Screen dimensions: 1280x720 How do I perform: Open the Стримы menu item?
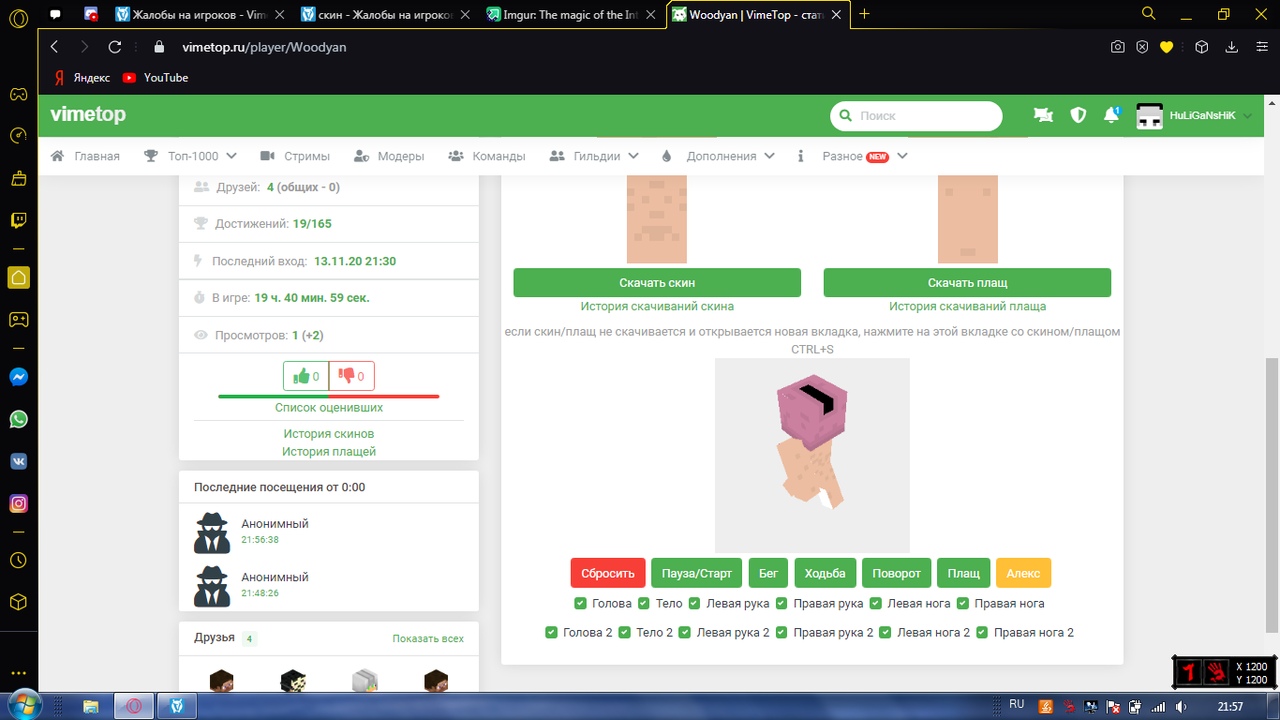pos(295,156)
